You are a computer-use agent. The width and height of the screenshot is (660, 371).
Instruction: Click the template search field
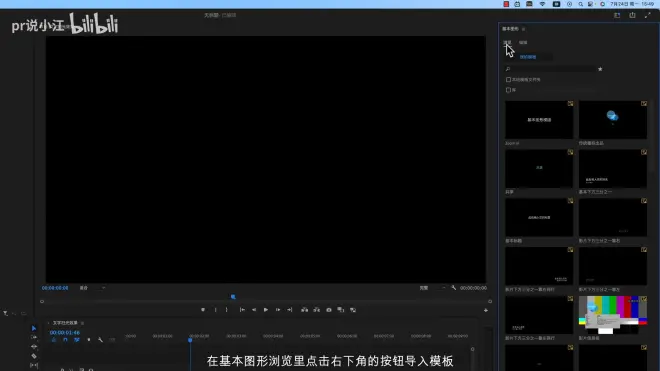pos(551,69)
